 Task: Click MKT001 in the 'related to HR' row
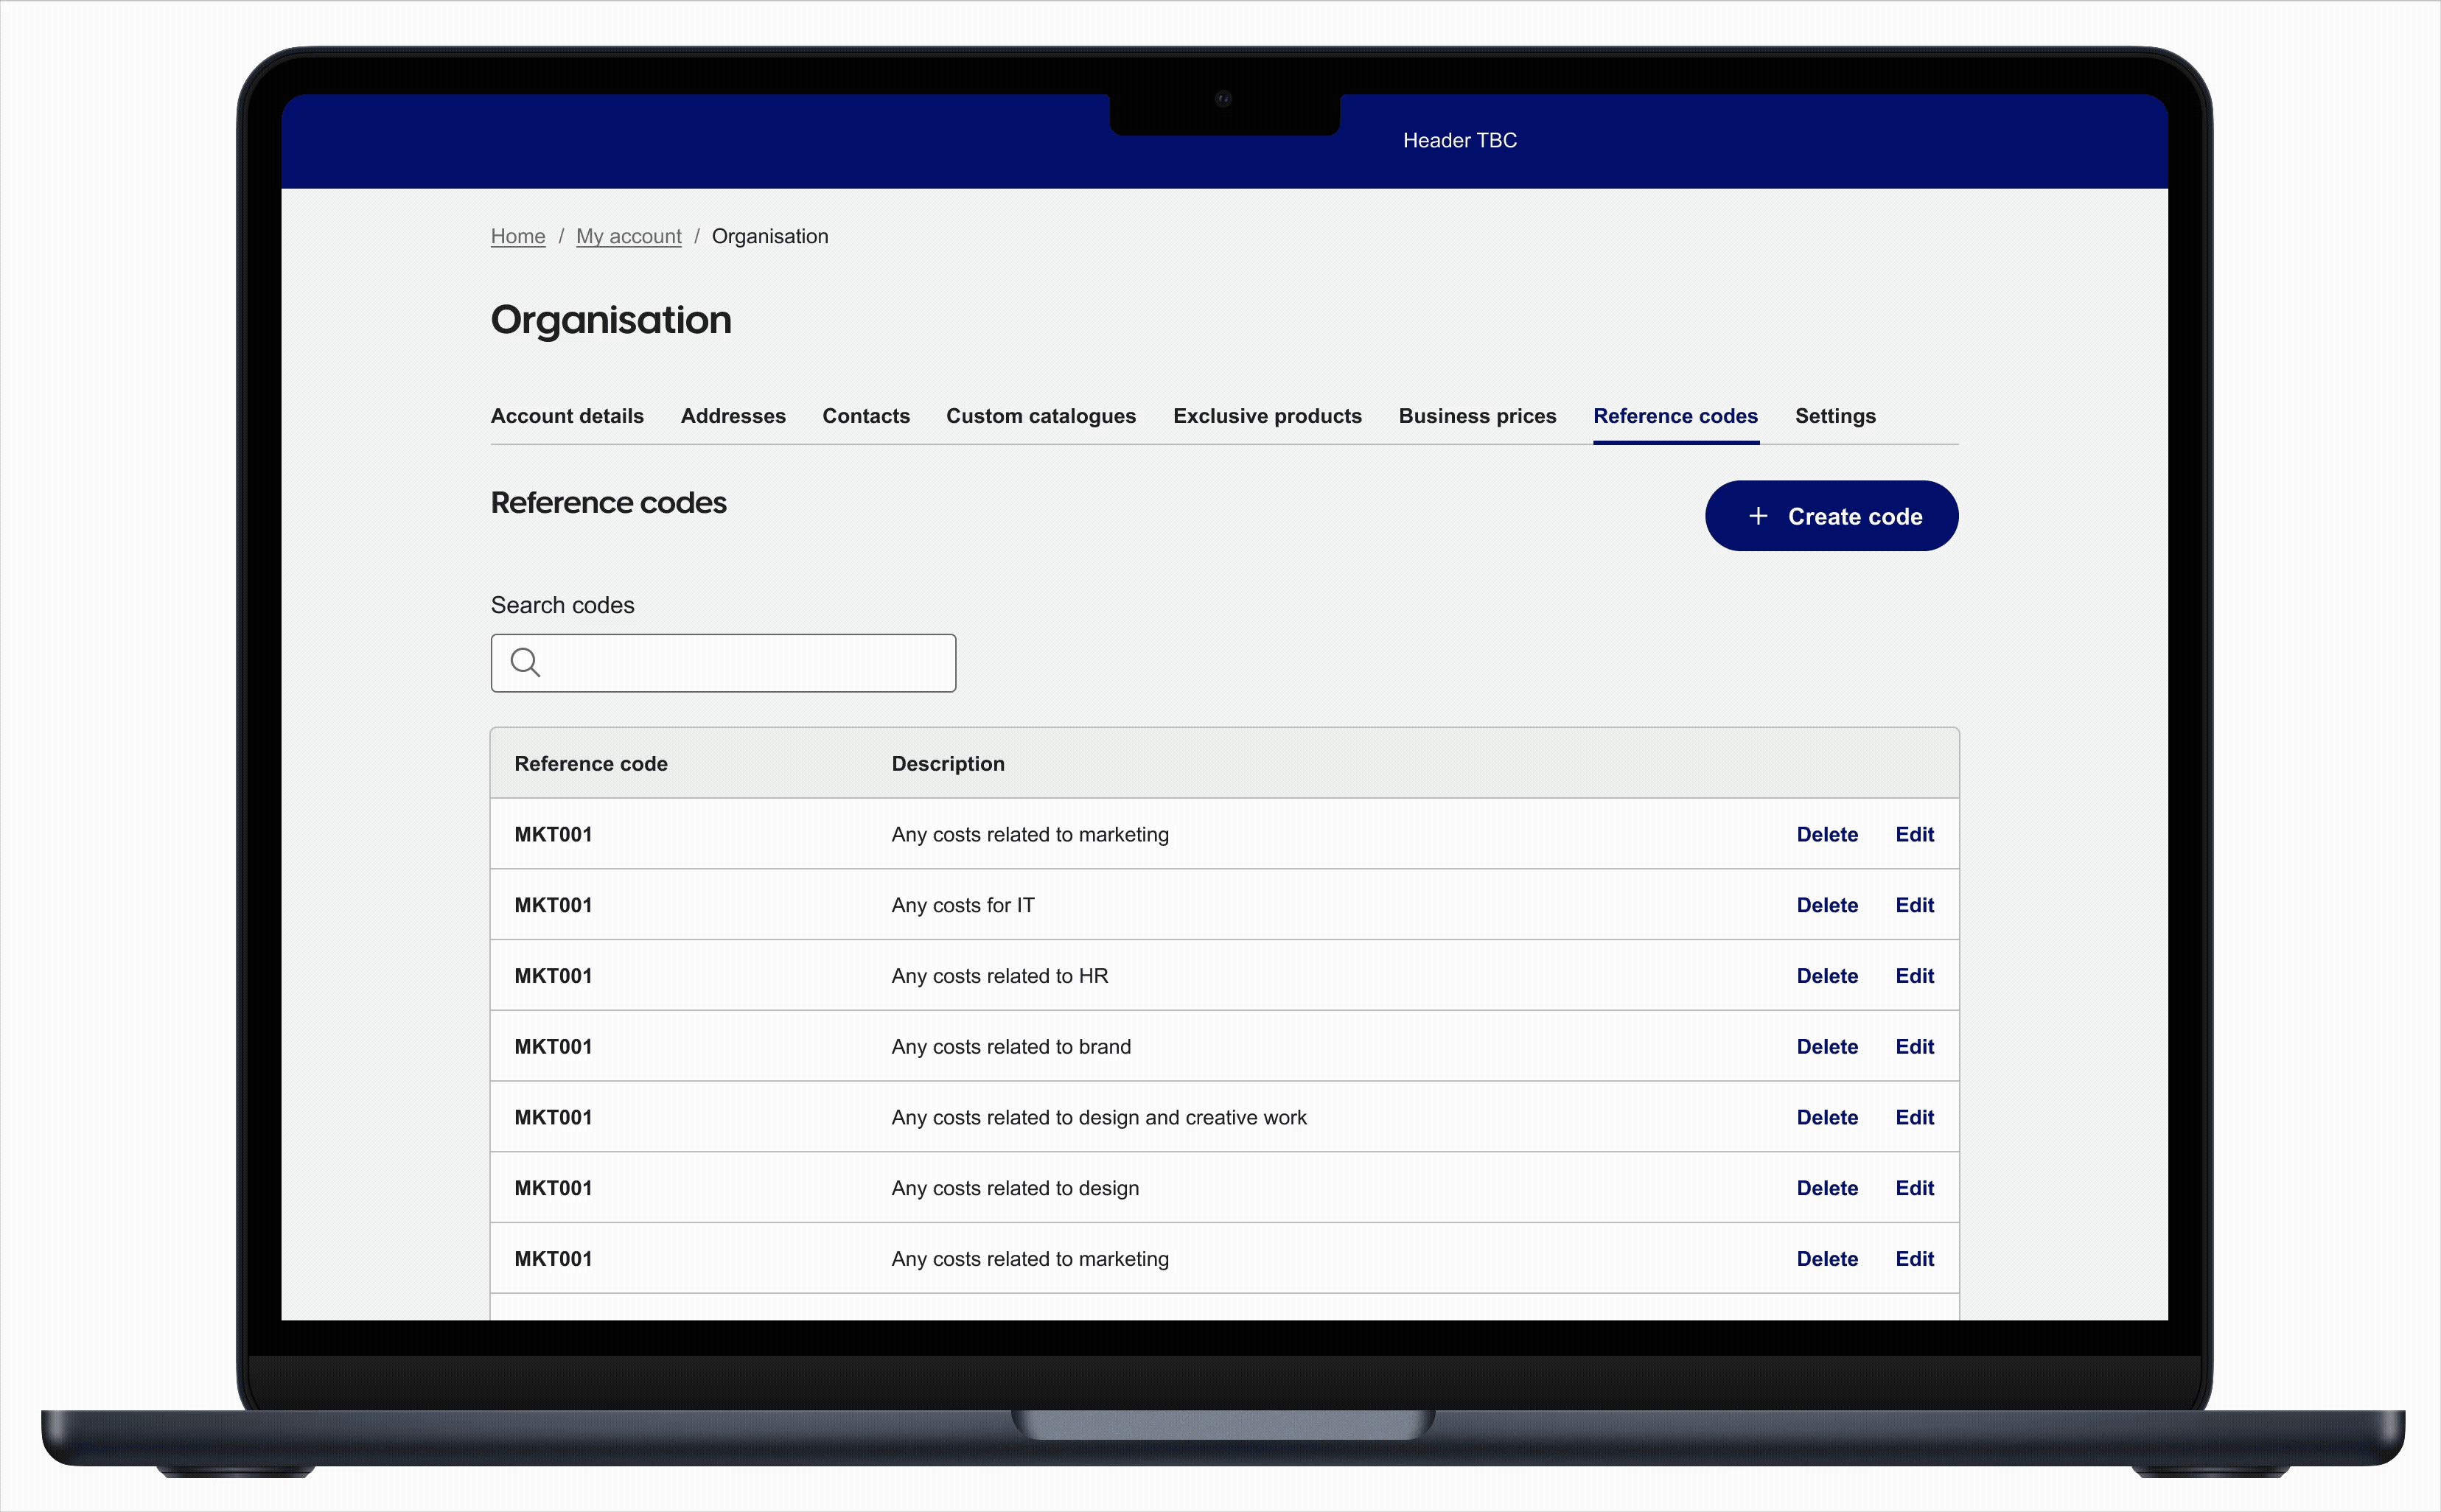[553, 976]
